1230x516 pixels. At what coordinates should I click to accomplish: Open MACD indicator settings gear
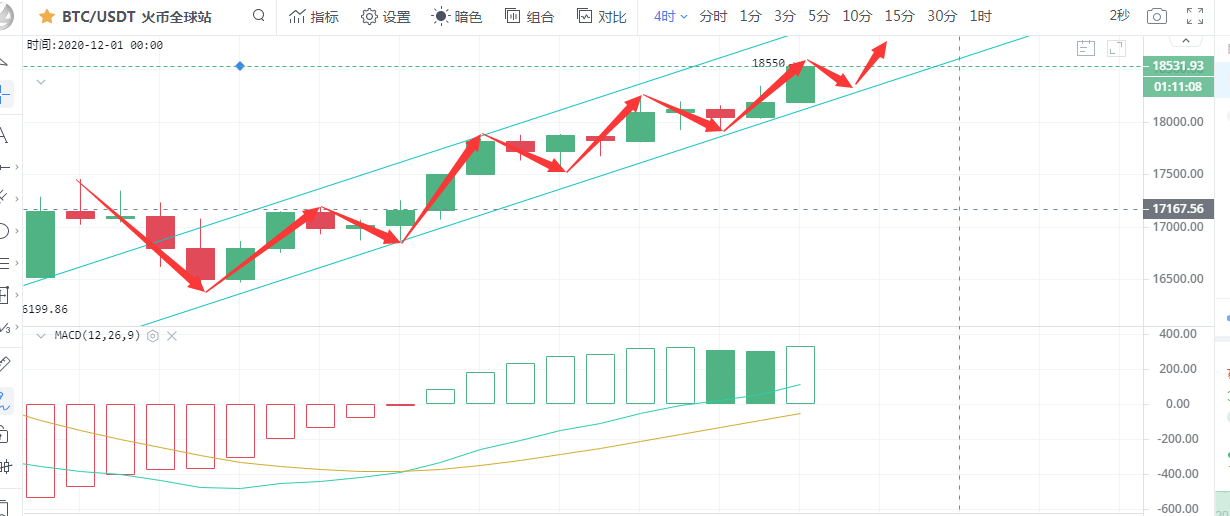153,336
